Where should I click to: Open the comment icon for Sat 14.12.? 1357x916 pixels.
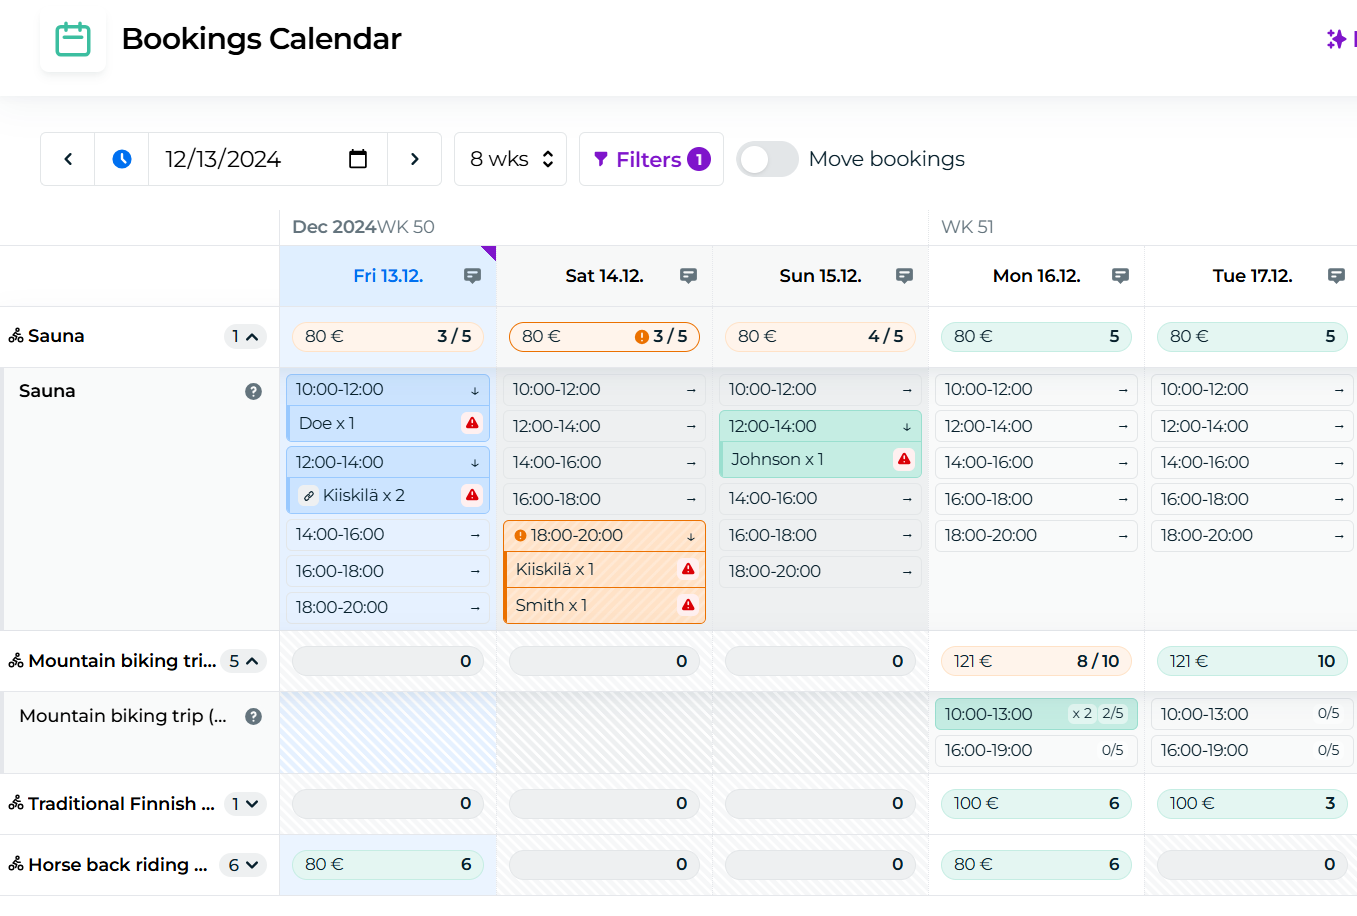click(x=688, y=276)
